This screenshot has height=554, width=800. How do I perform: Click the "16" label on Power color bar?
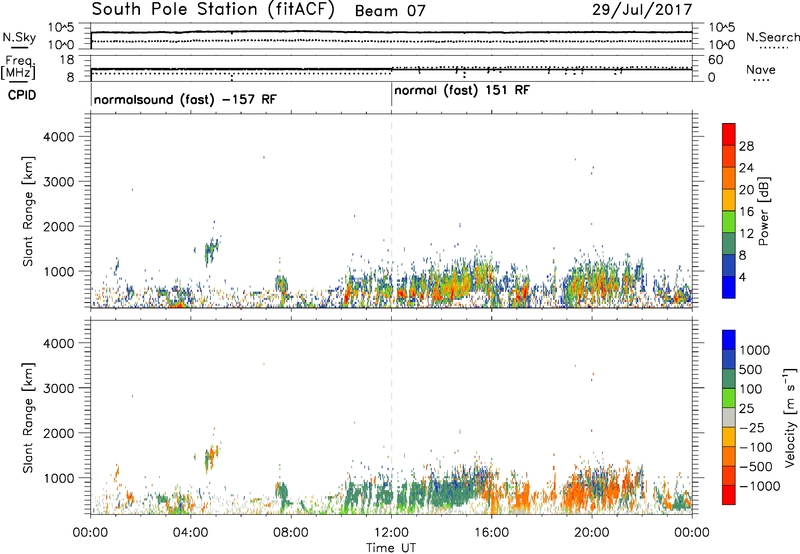coord(746,212)
